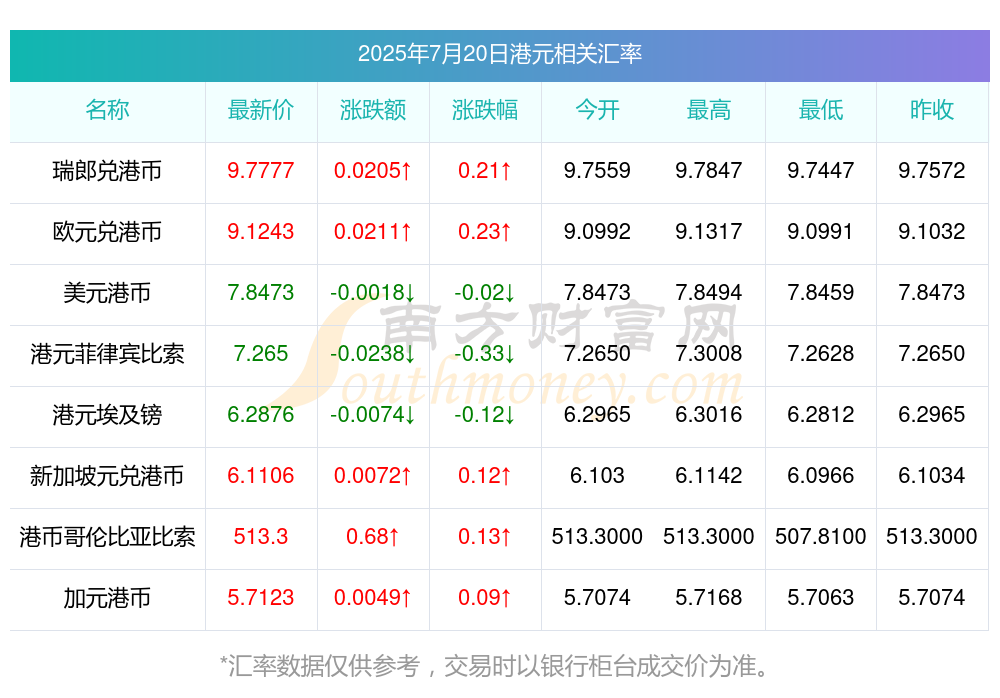
Task: Click low value 507.8100
Action: click(821, 537)
